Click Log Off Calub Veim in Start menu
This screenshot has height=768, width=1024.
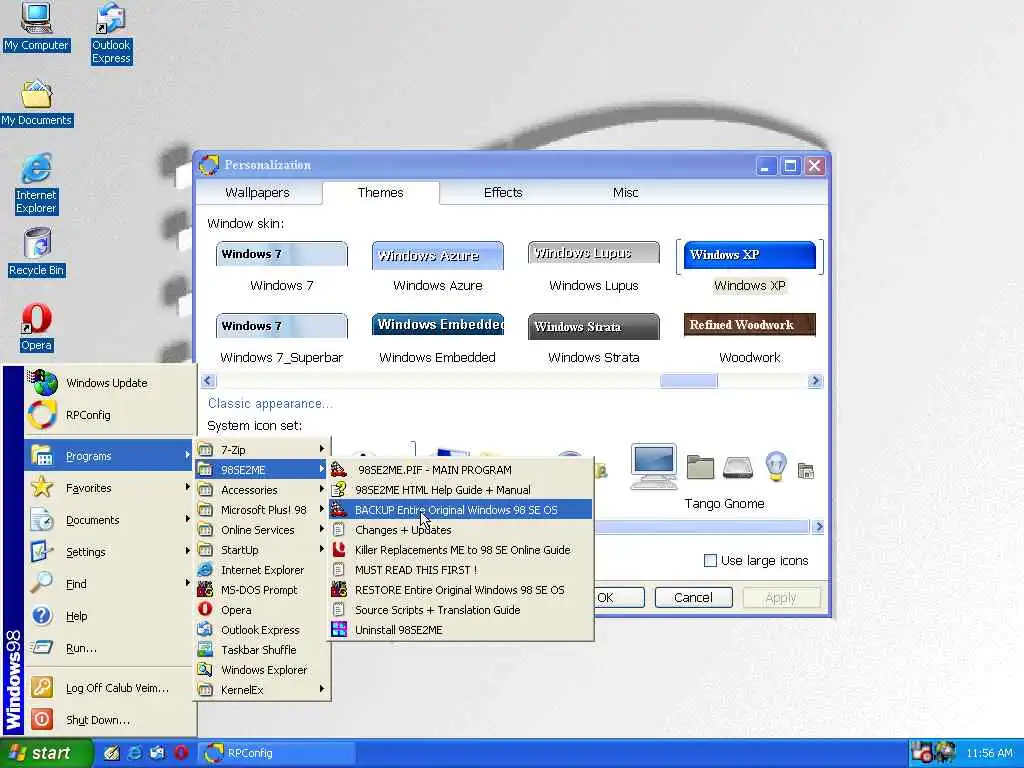[110, 688]
